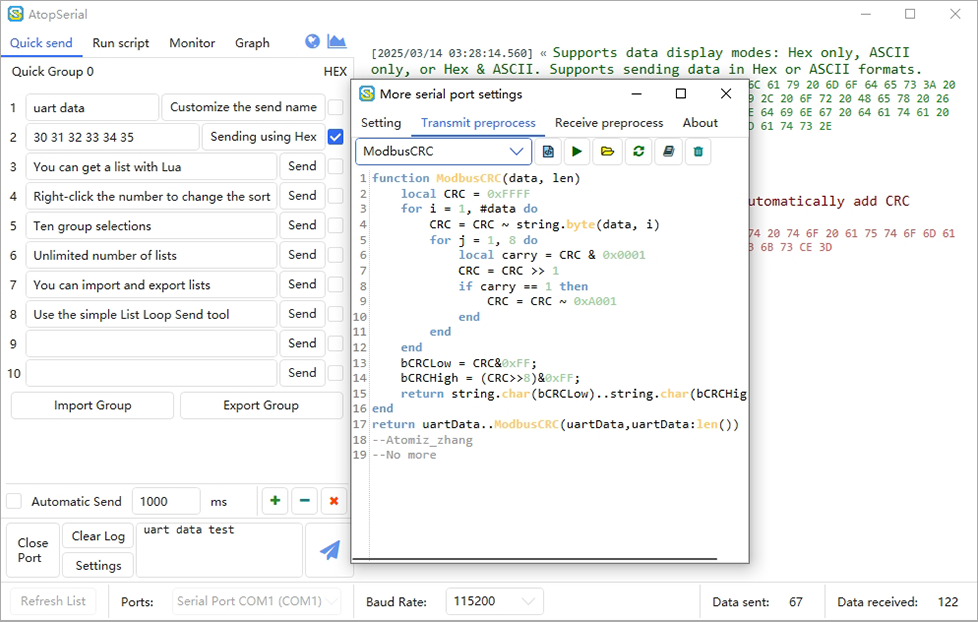
Task: Switch to the Quick send tab
Action: click(41, 43)
